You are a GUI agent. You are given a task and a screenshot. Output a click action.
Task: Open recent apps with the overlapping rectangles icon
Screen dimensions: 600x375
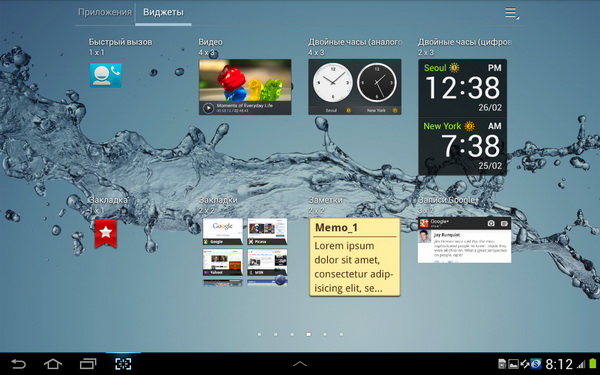(x=88, y=364)
